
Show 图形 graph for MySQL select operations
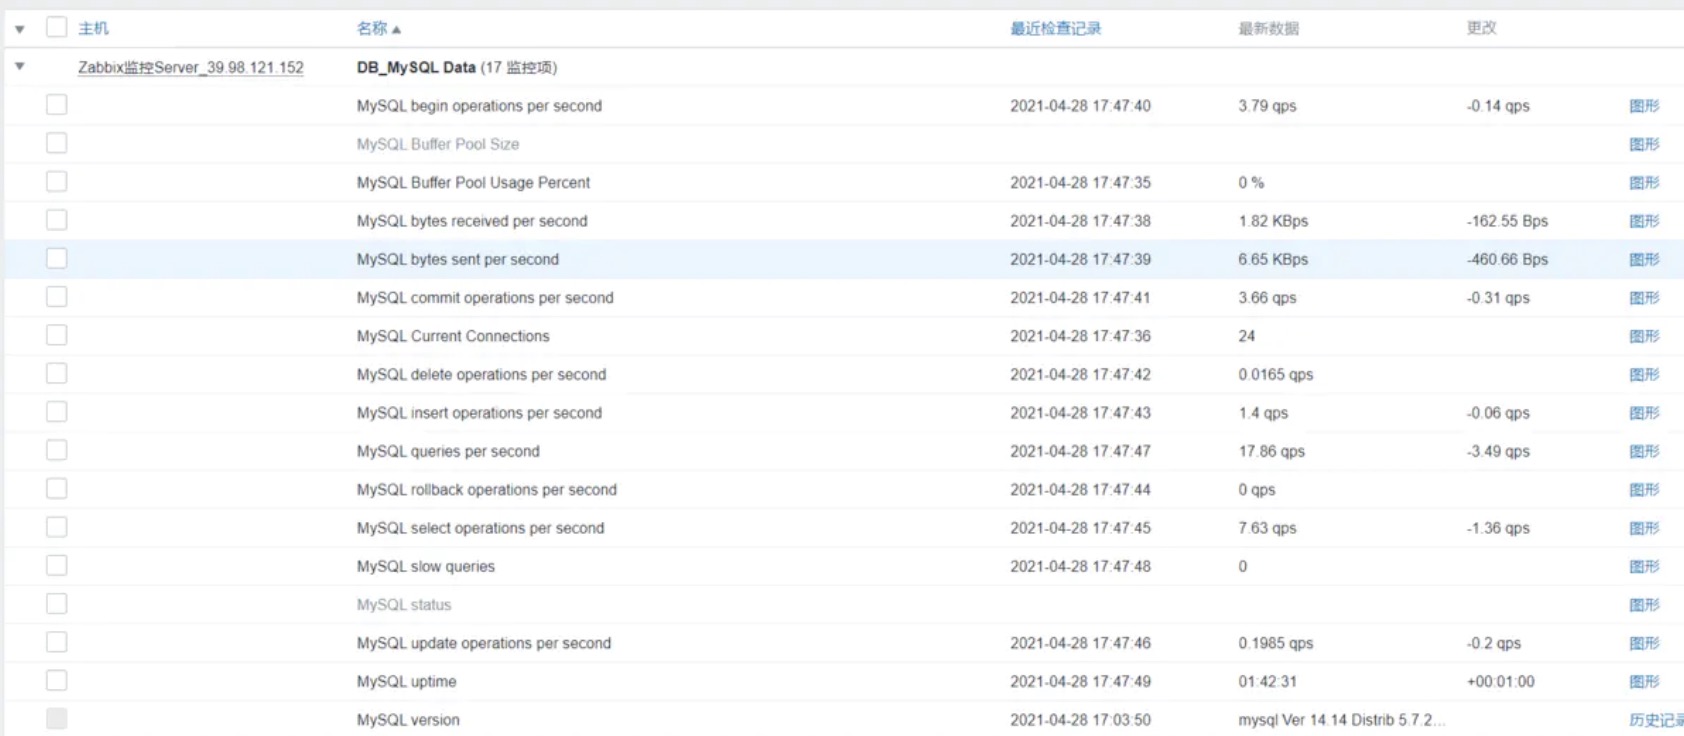pyautogui.click(x=1643, y=528)
